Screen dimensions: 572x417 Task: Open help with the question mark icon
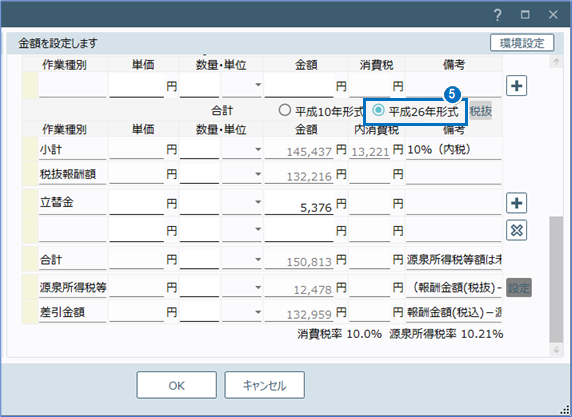[497, 15]
